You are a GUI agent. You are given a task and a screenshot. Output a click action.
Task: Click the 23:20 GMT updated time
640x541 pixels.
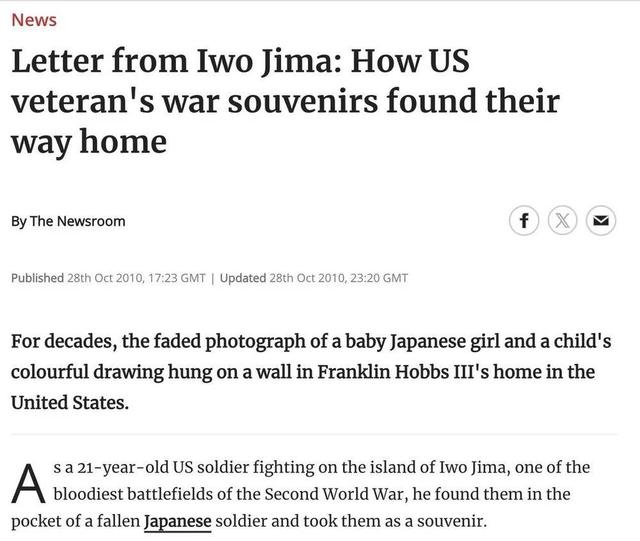pos(379,278)
